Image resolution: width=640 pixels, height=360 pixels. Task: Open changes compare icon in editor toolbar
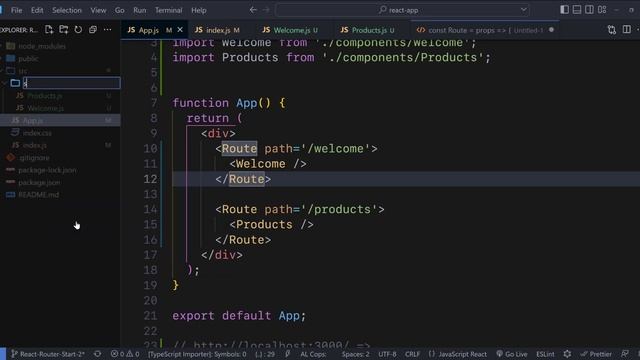[x=611, y=29]
